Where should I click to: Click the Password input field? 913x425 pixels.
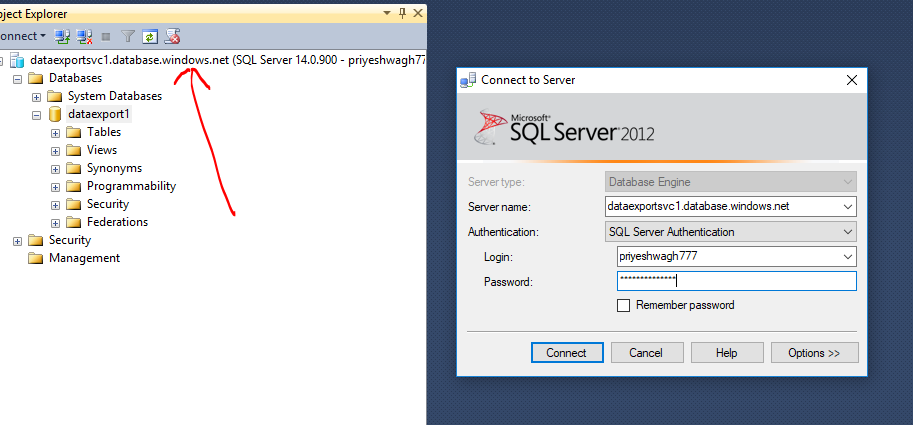(x=737, y=281)
